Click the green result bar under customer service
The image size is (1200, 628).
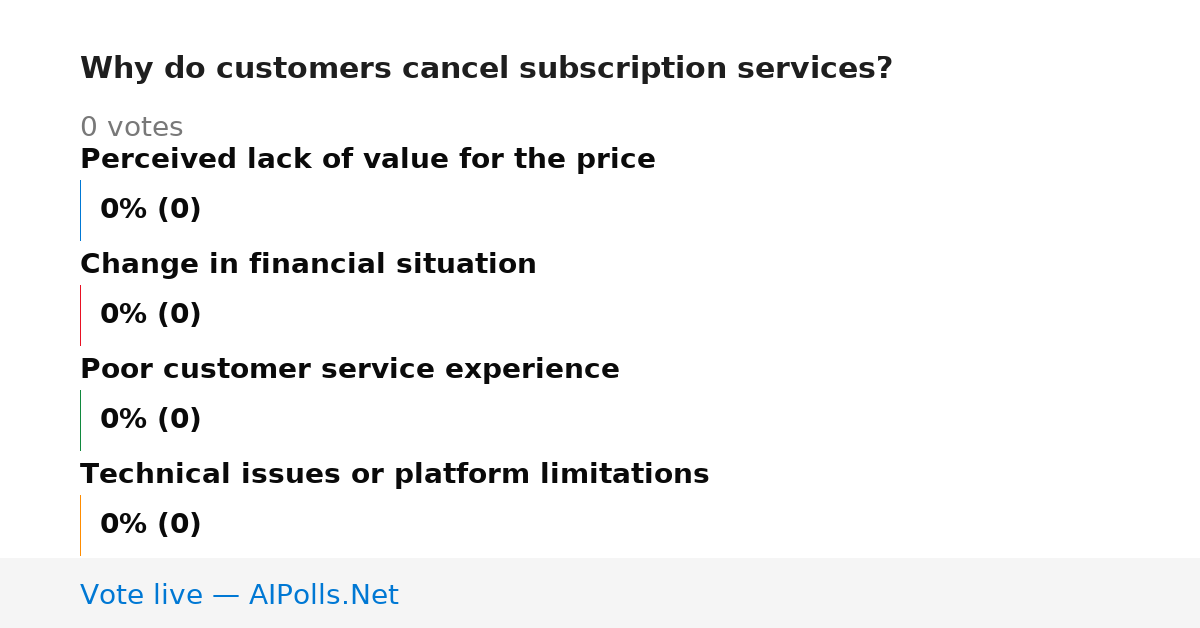coord(80,420)
